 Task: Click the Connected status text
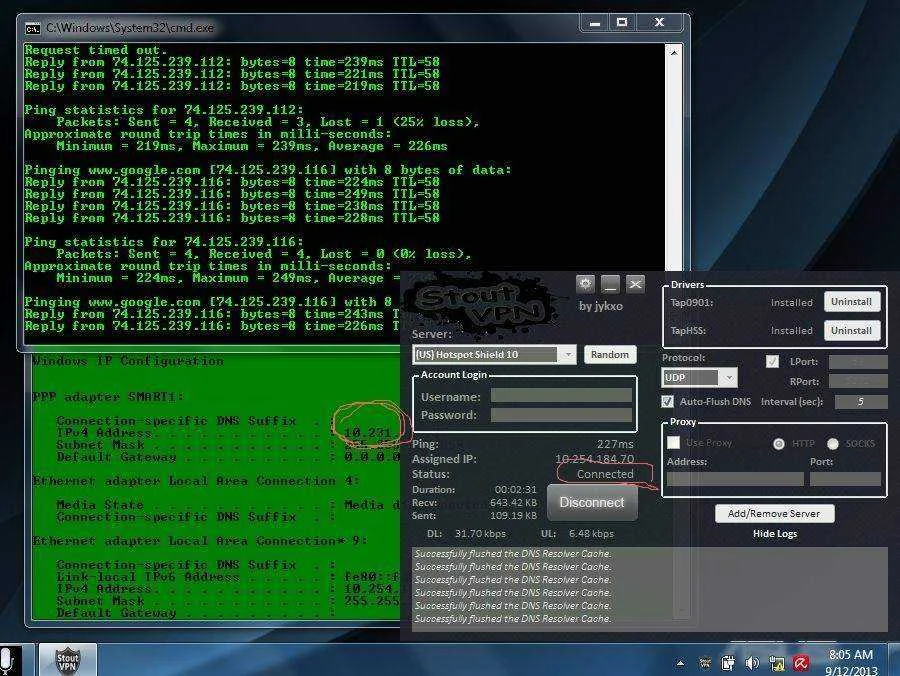[x=605, y=474]
